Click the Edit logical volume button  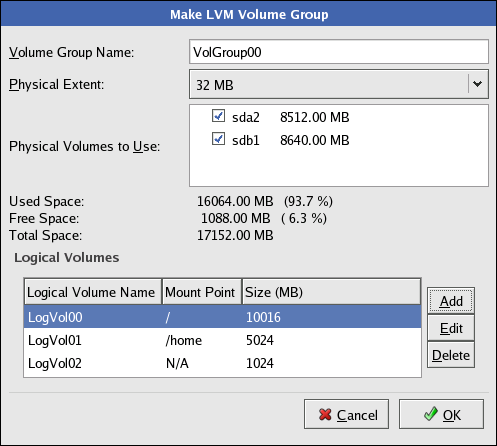coord(451,328)
